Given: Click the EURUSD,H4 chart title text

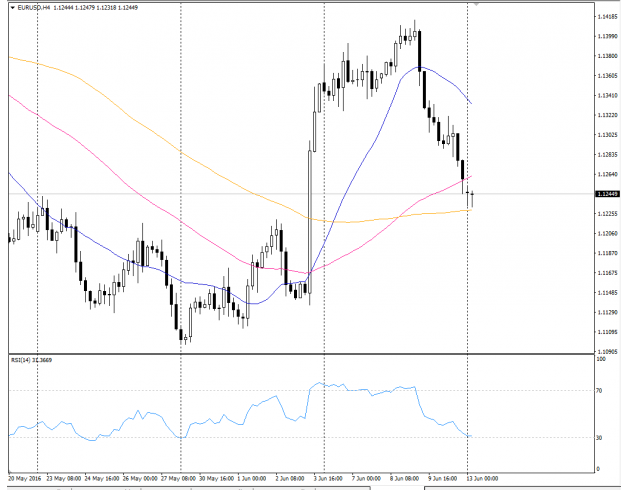Looking at the screenshot, I should point(32,9).
